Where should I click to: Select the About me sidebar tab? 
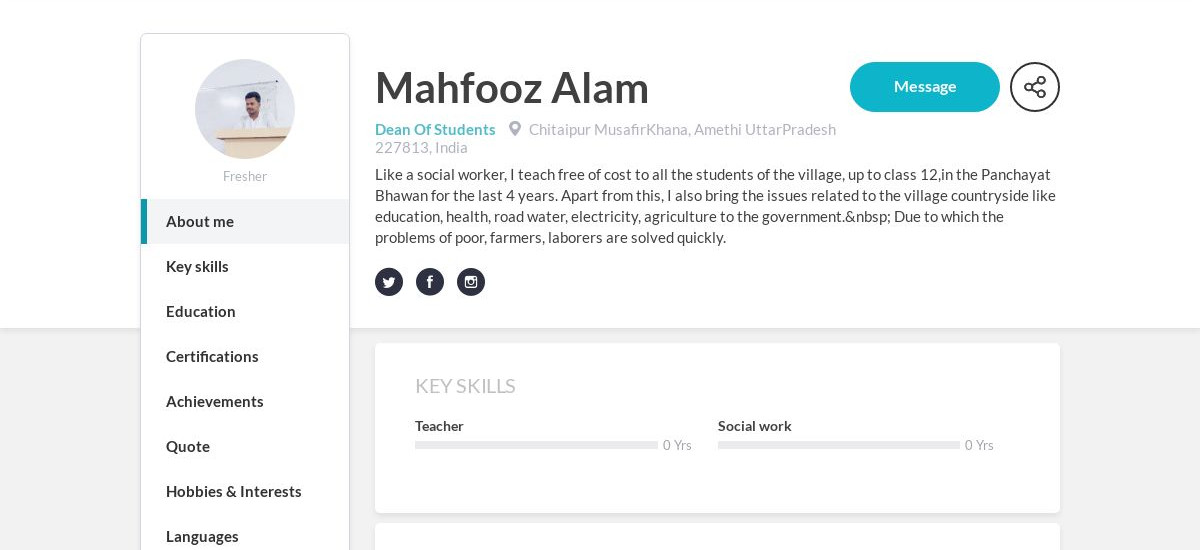pos(245,221)
